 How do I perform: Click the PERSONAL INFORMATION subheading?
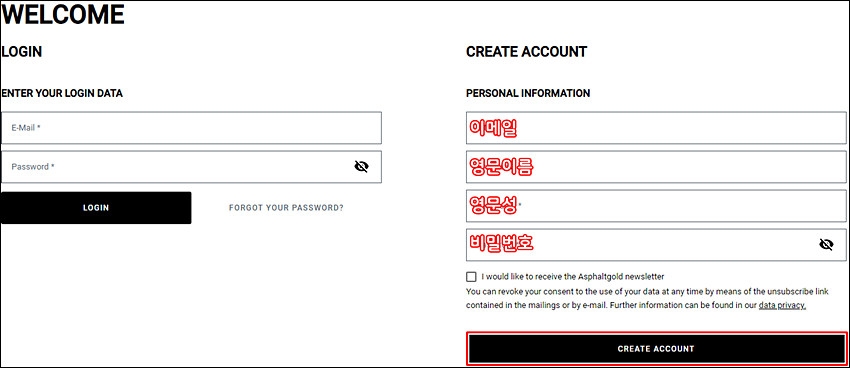coord(528,93)
